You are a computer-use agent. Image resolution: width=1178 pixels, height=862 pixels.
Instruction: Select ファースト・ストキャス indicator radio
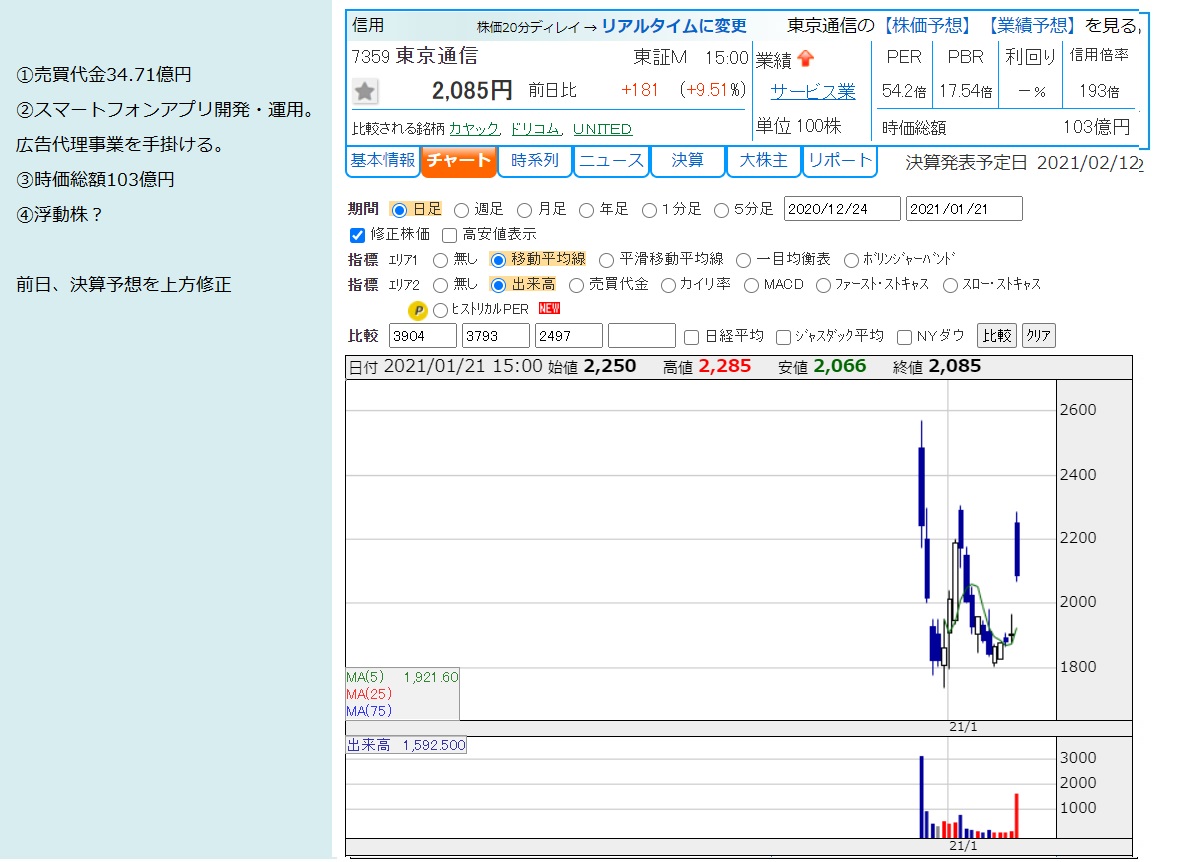pos(823,285)
